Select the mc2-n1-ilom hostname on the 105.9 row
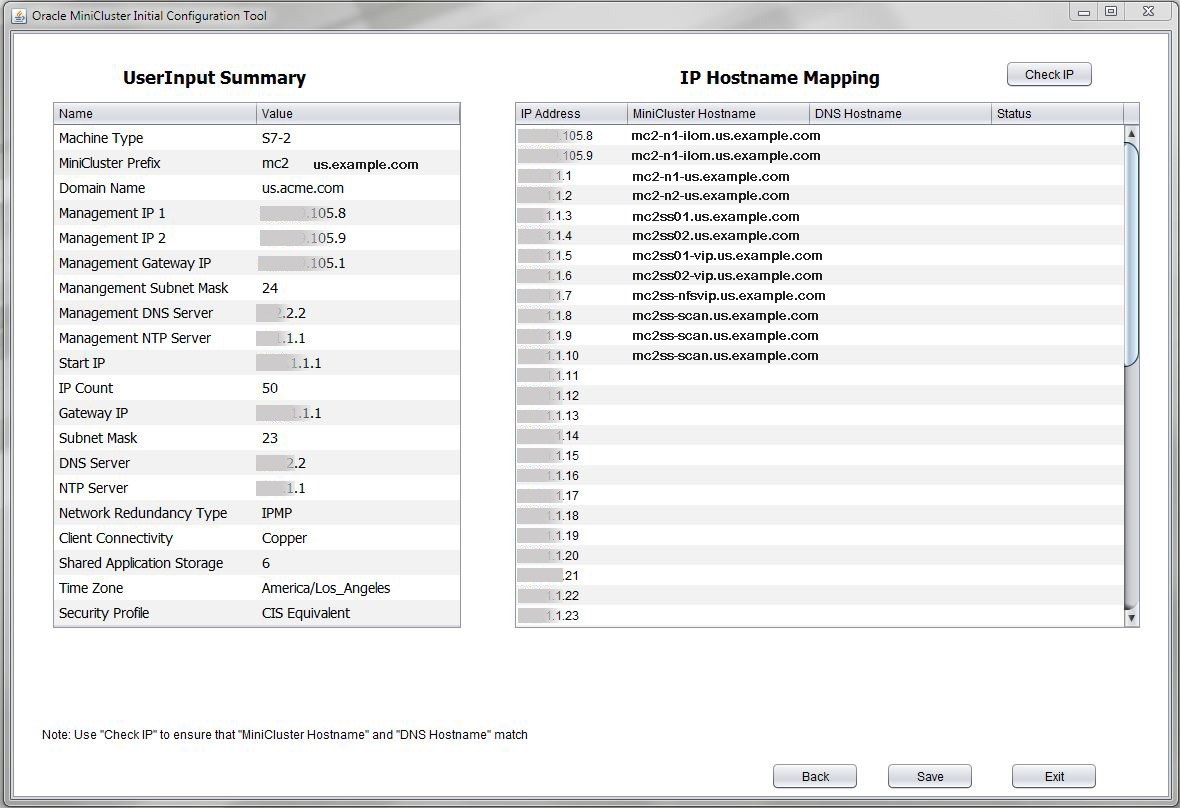The width and height of the screenshot is (1180, 808). pos(725,156)
